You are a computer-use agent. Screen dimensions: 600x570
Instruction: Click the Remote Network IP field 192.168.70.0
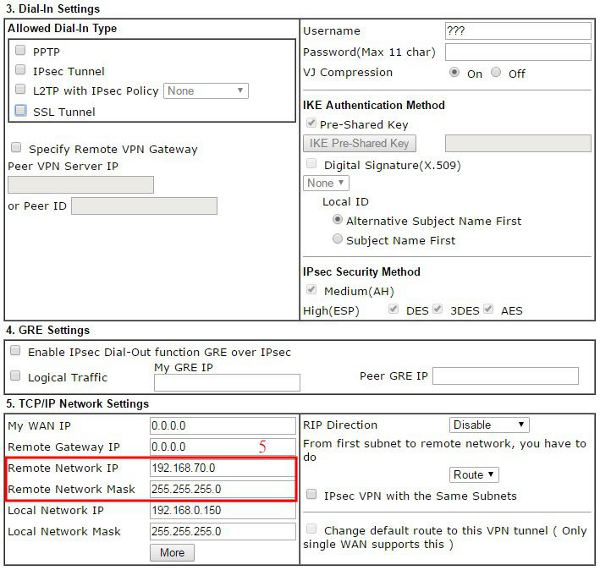pyautogui.click(x=223, y=468)
